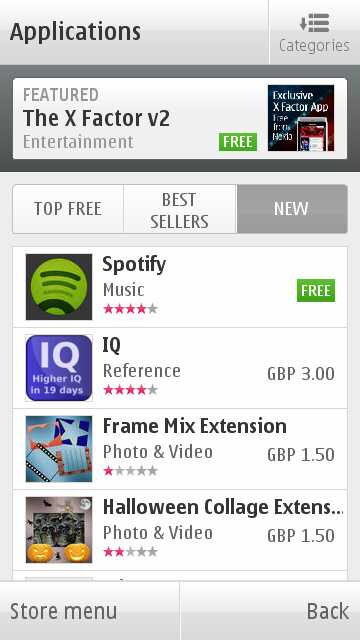Open Halloween Collage Extension listing title
Screen dimensions: 360x640
(223, 507)
